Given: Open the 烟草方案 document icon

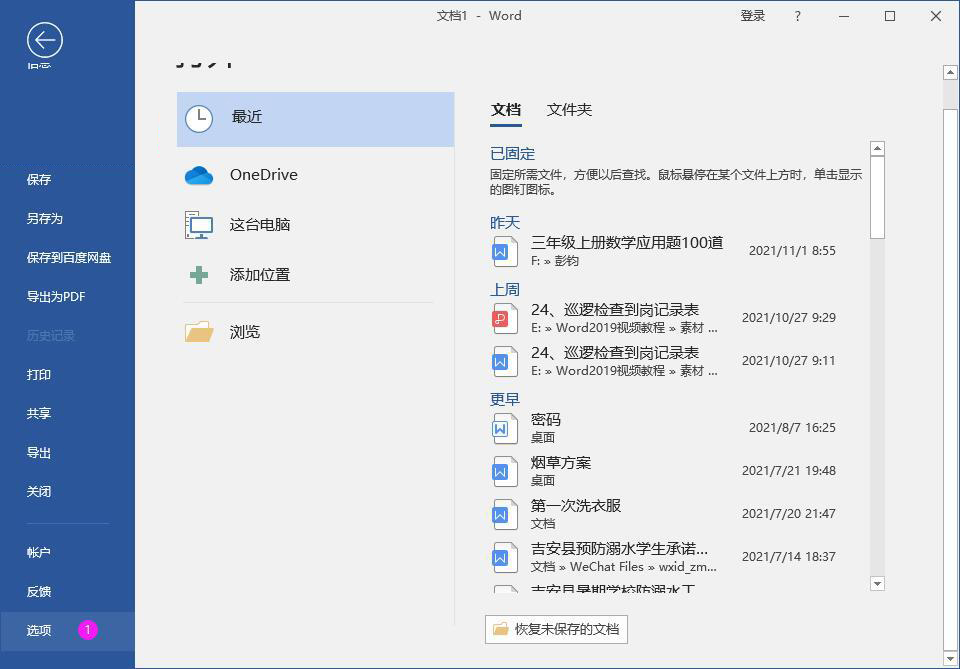Looking at the screenshot, I should click(x=504, y=470).
